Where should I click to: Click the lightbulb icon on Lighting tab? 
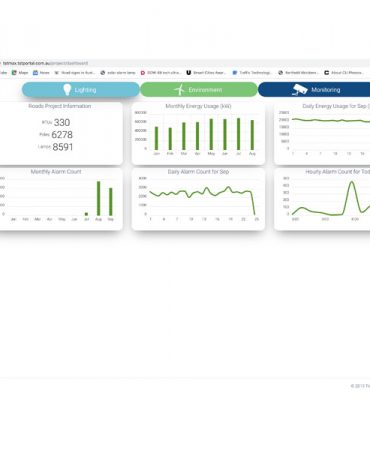coord(67,90)
